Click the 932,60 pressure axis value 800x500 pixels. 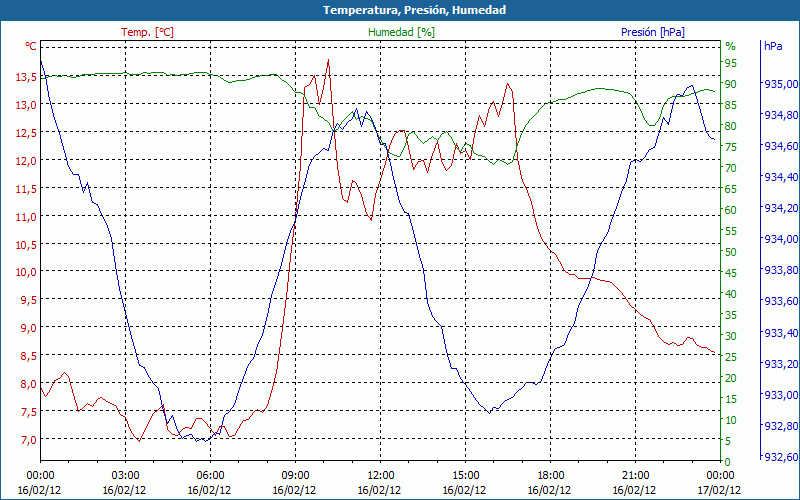(781, 457)
